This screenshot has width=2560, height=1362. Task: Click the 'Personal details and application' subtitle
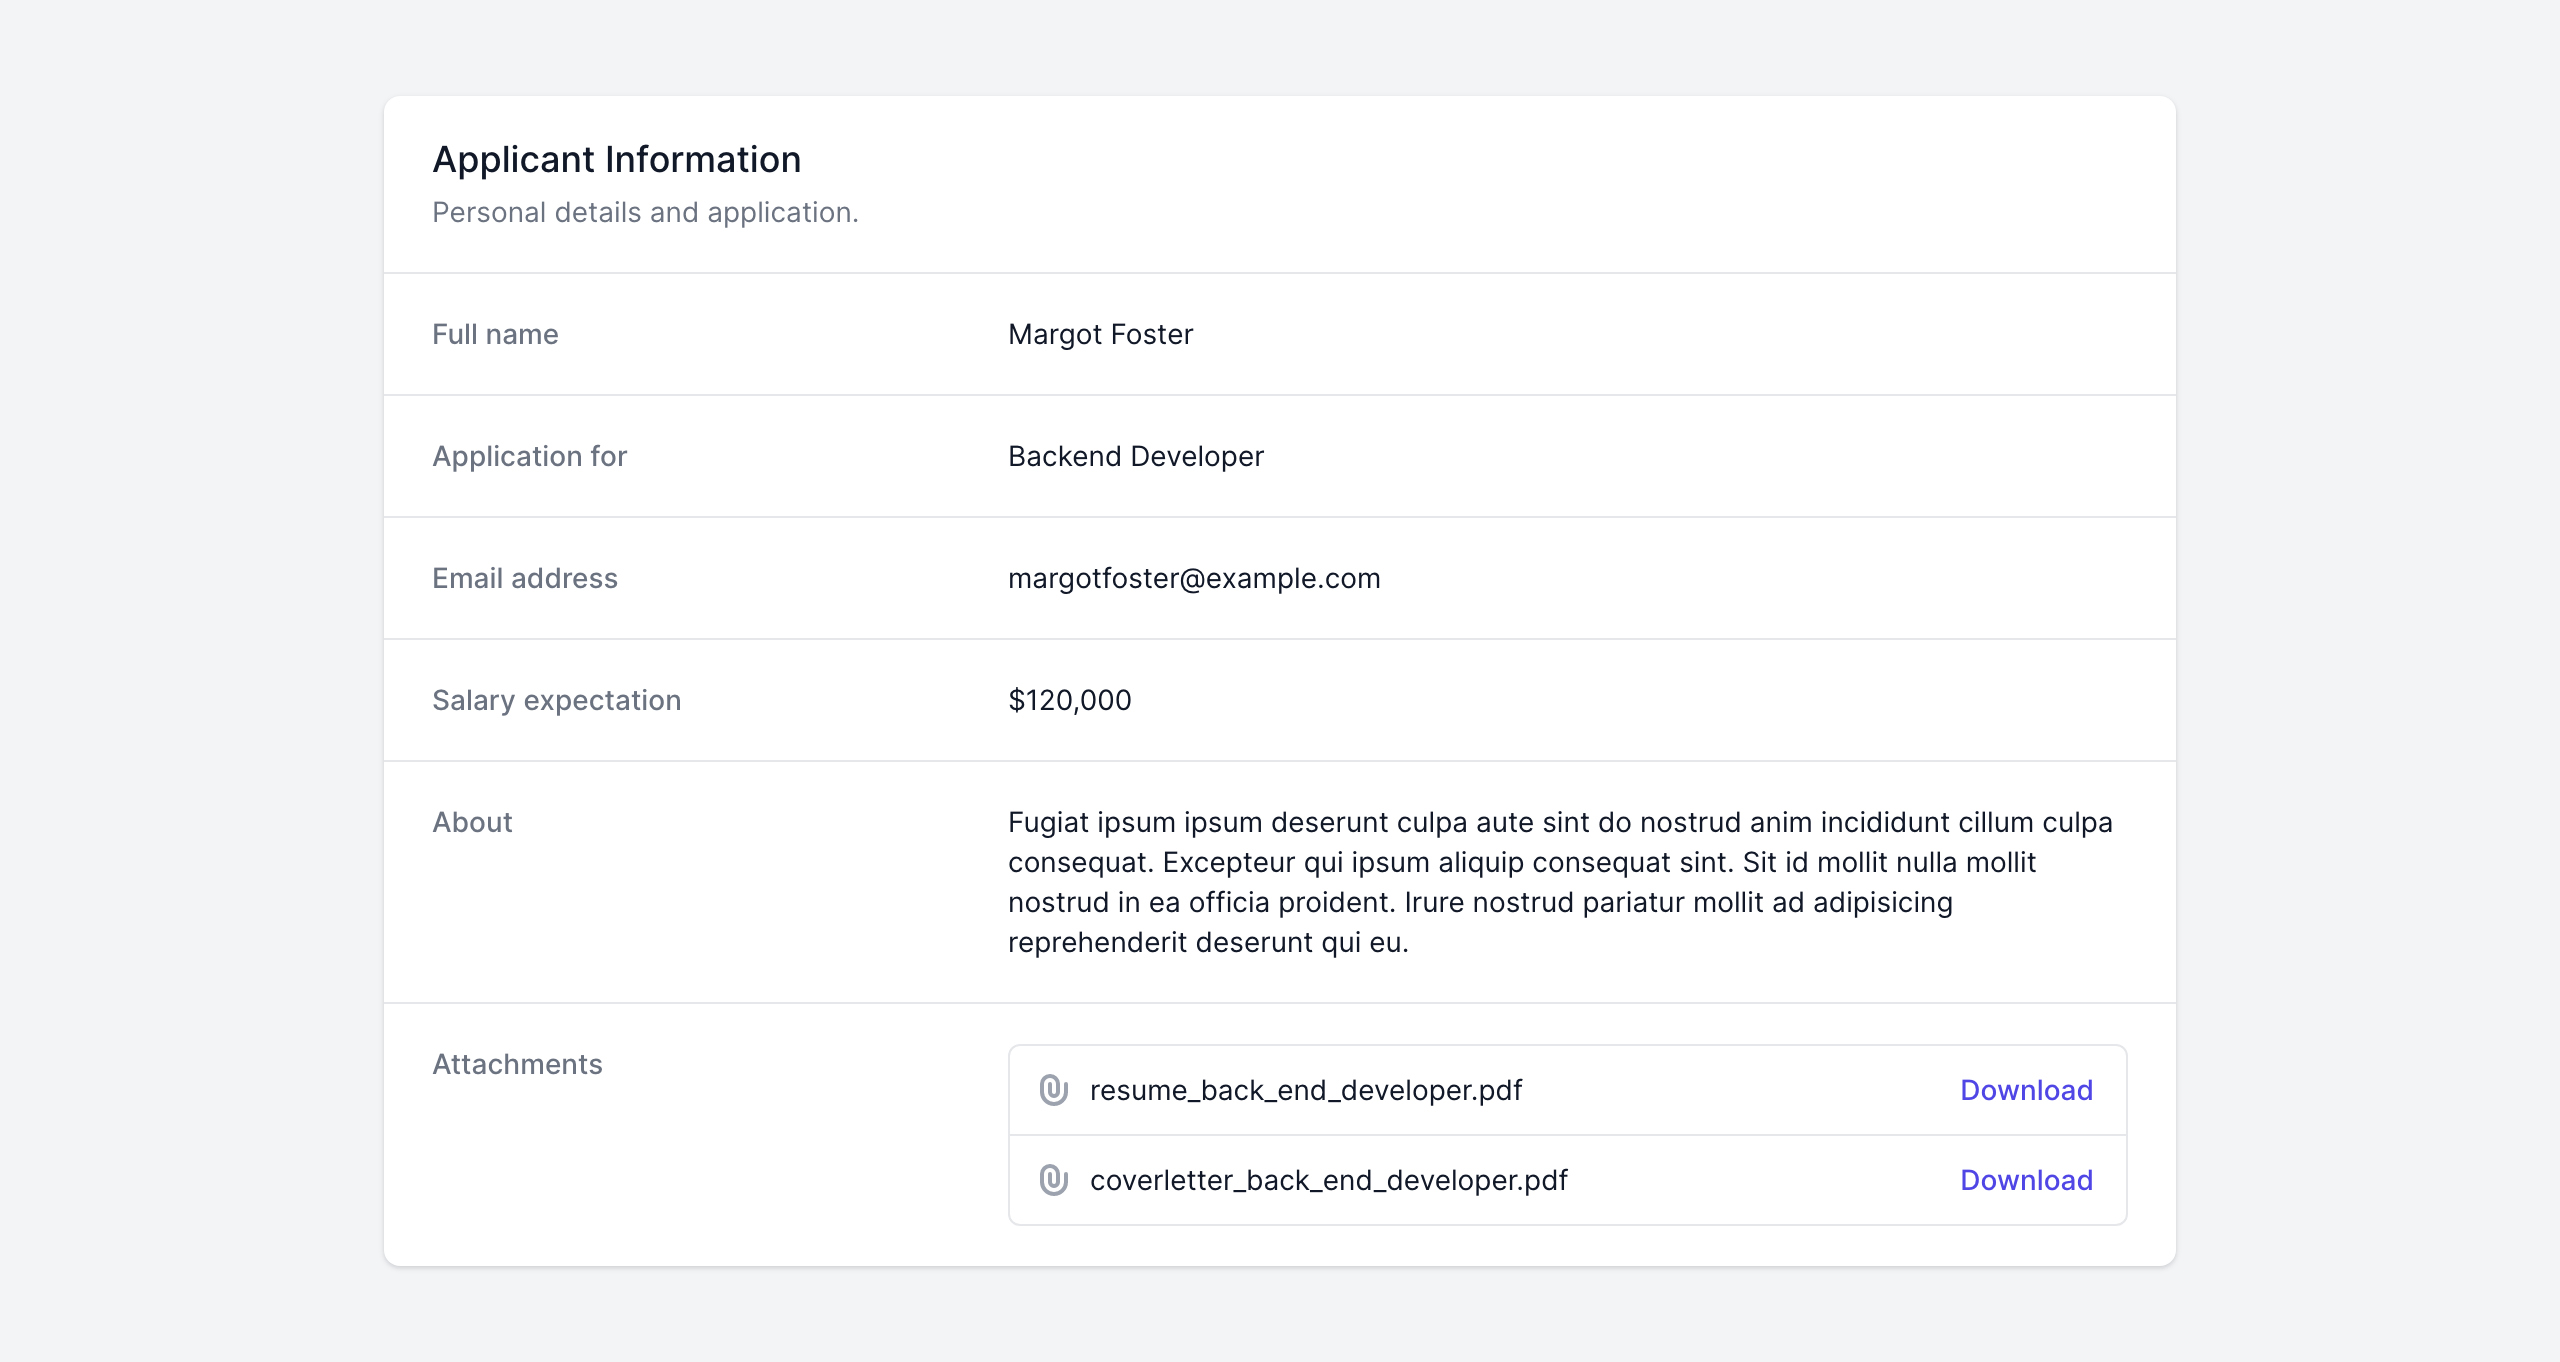[645, 212]
